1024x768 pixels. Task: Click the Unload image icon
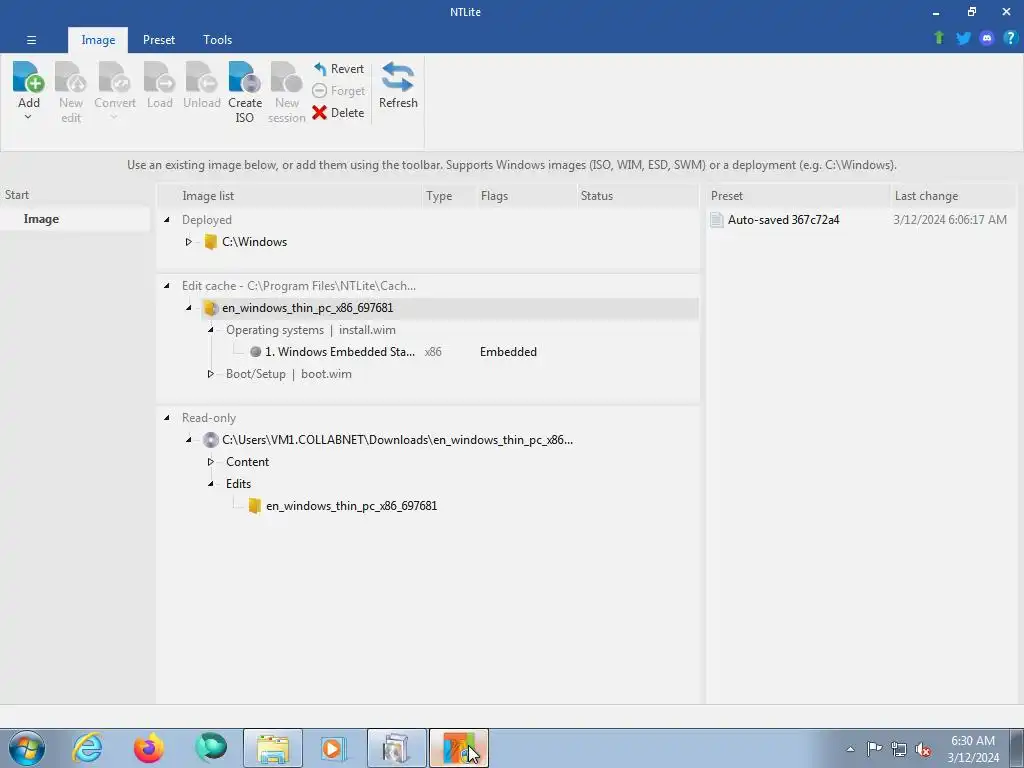point(201,77)
